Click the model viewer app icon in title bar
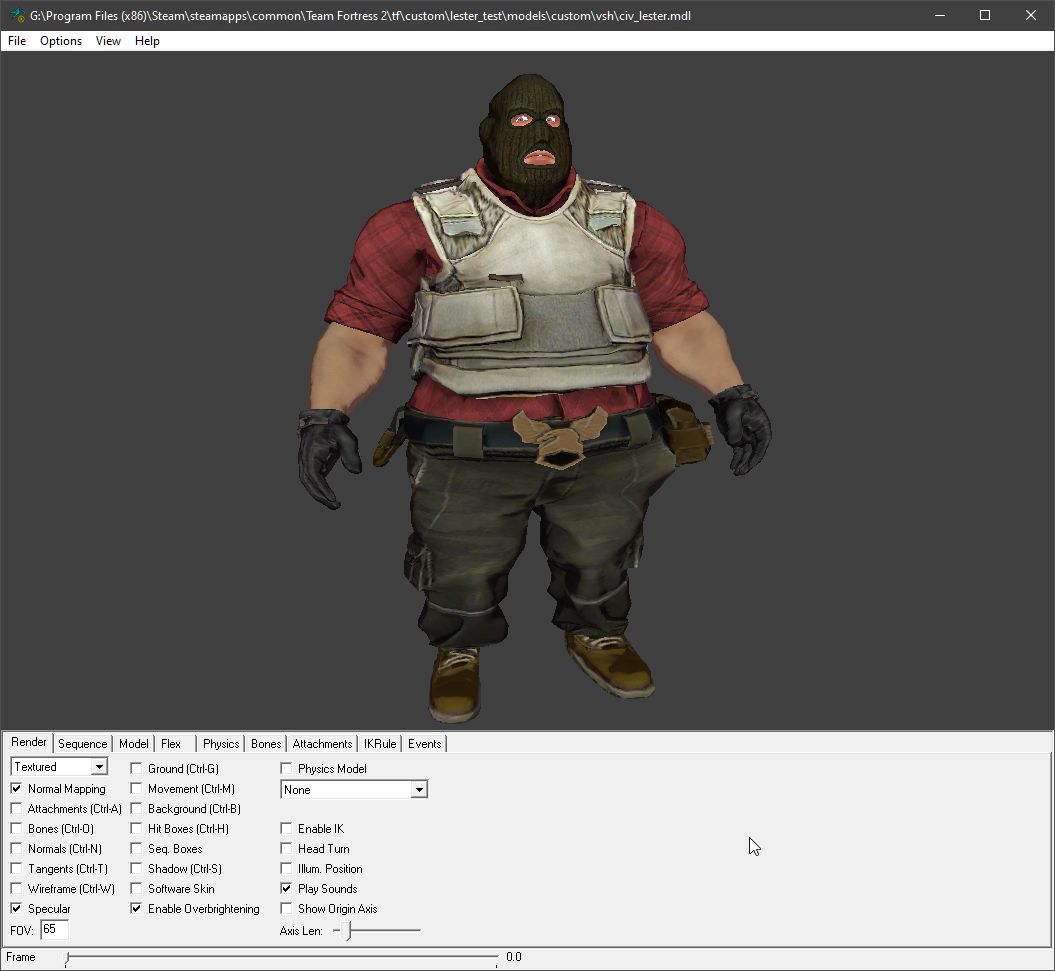Image resolution: width=1055 pixels, height=971 pixels. tap(16, 15)
